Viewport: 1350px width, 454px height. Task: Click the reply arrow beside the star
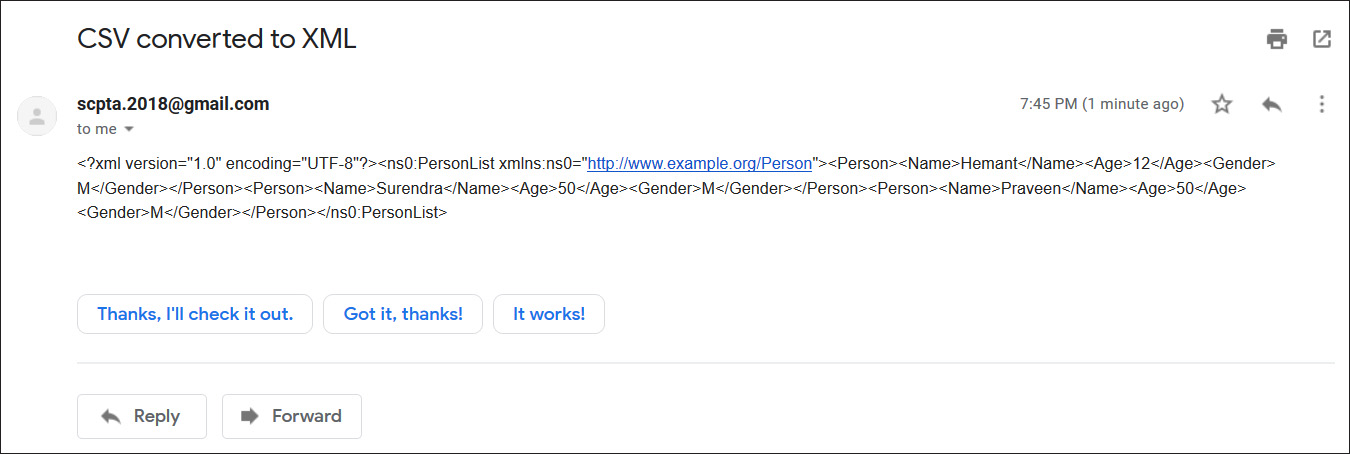[x=1272, y=104]
